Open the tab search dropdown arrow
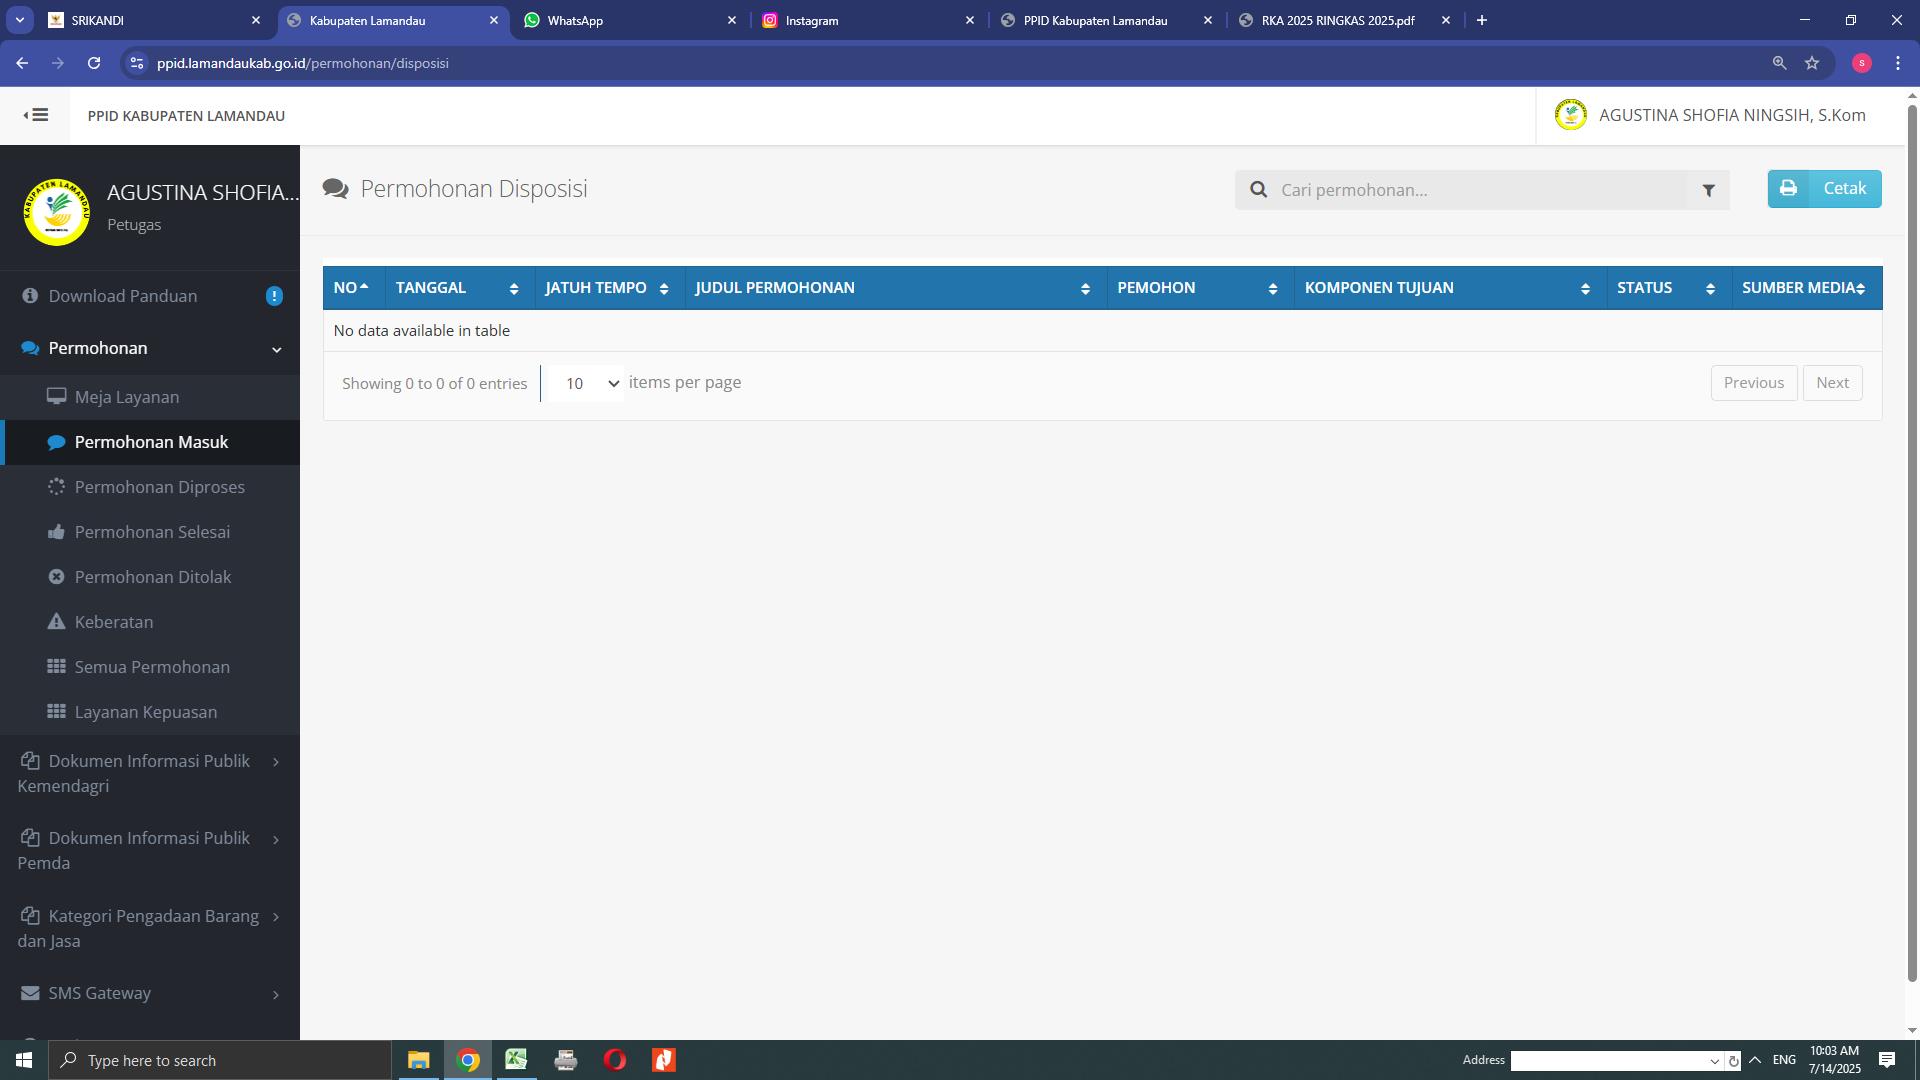The image size is (1920, 1080). [x=19, y=20]
